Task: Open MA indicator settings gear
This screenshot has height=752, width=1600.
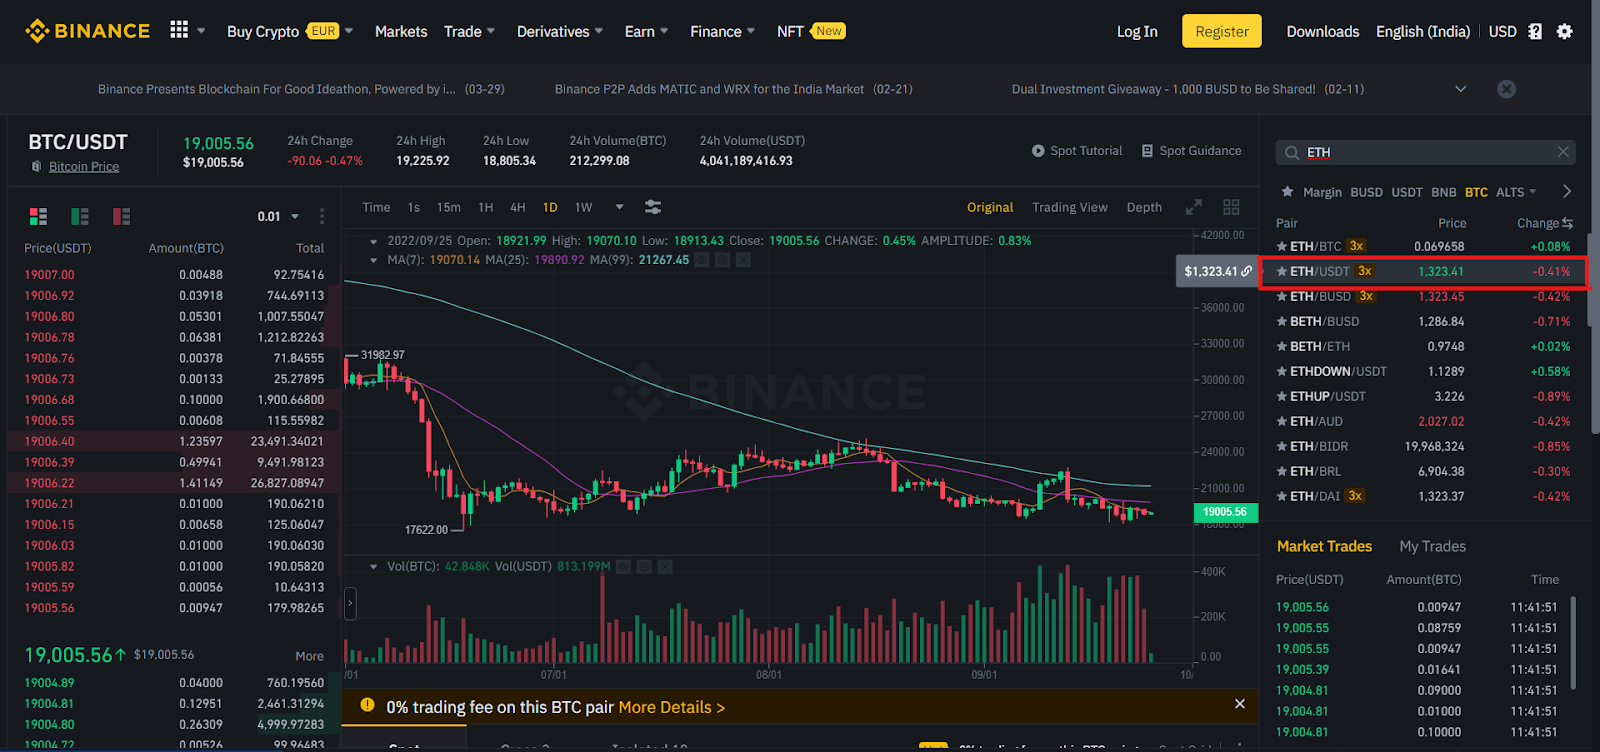Action: click(722, 260)
